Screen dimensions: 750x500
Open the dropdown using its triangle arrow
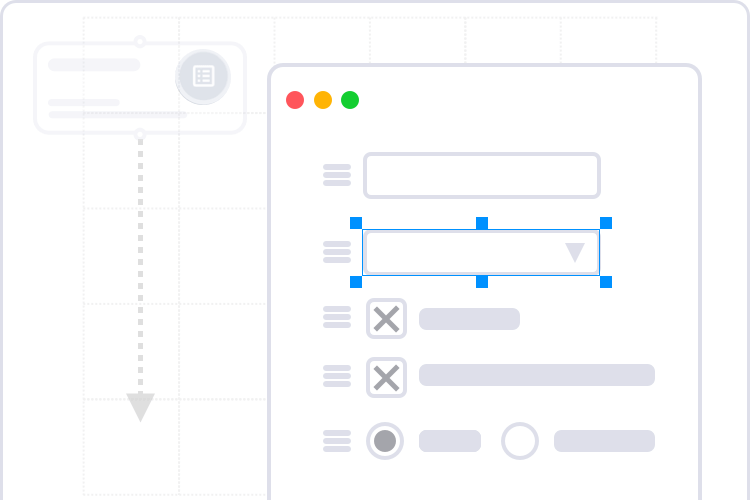point(575,252)
